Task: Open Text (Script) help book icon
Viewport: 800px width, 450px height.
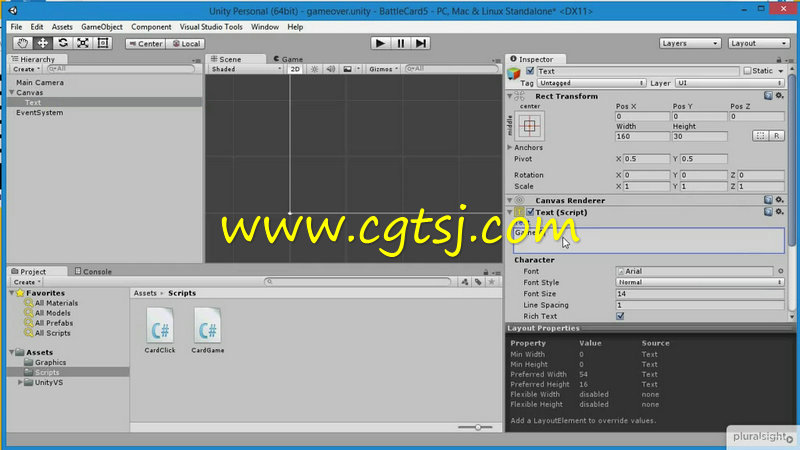Action: point(768,212)
